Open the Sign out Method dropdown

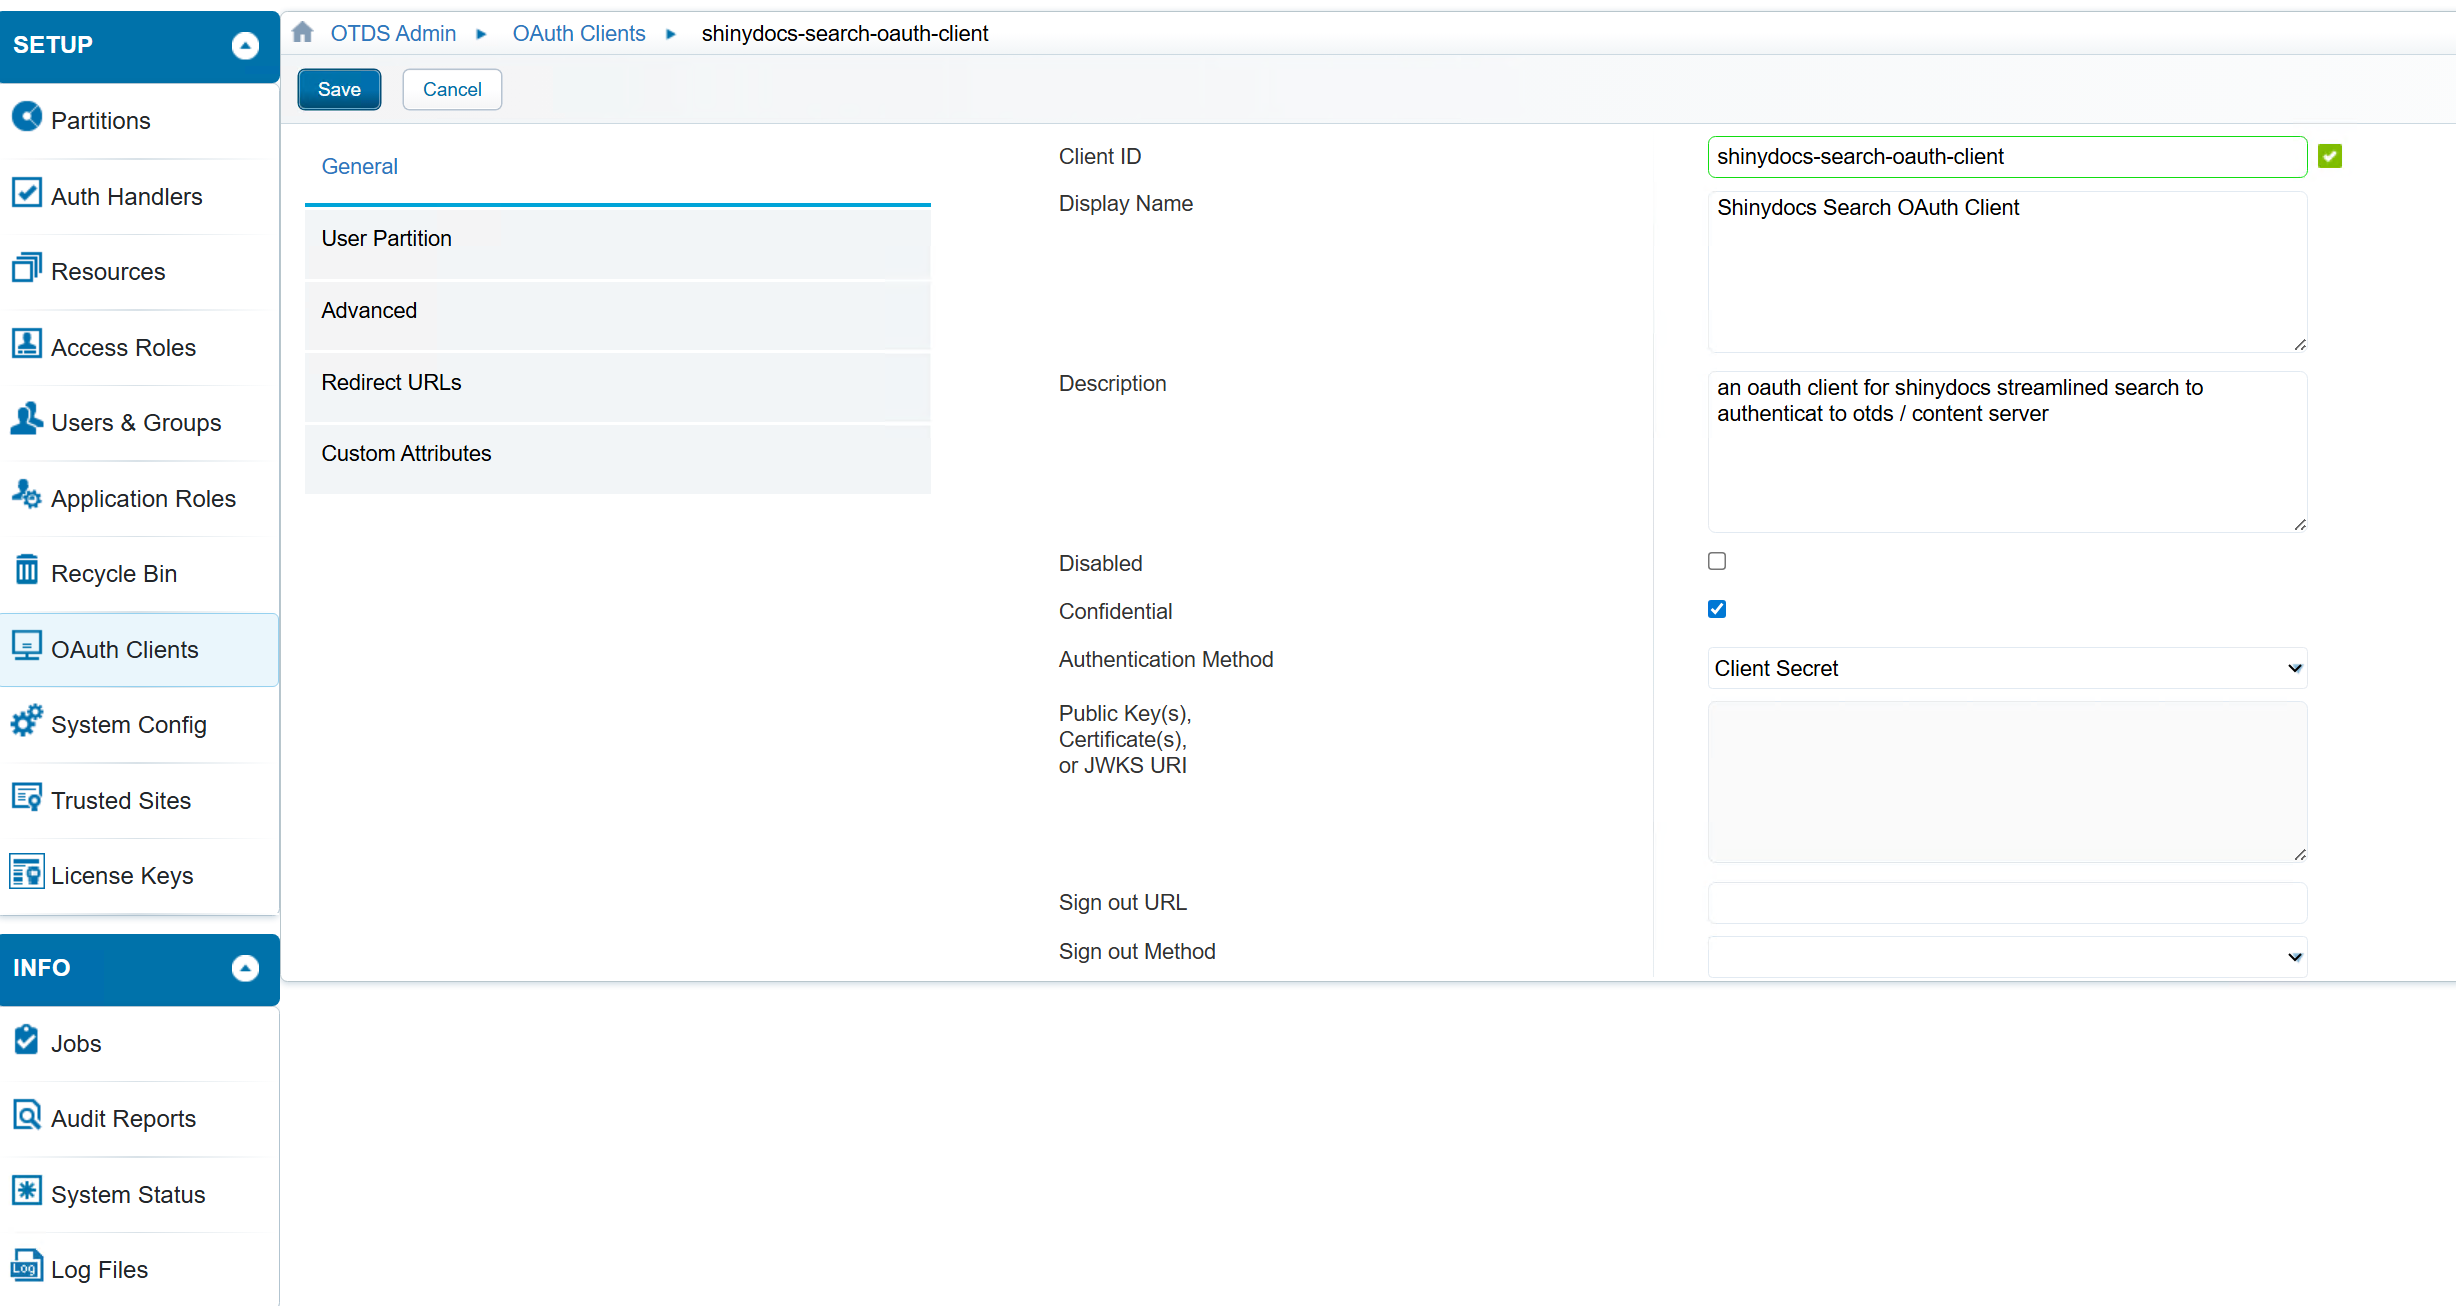point(2006,957)
